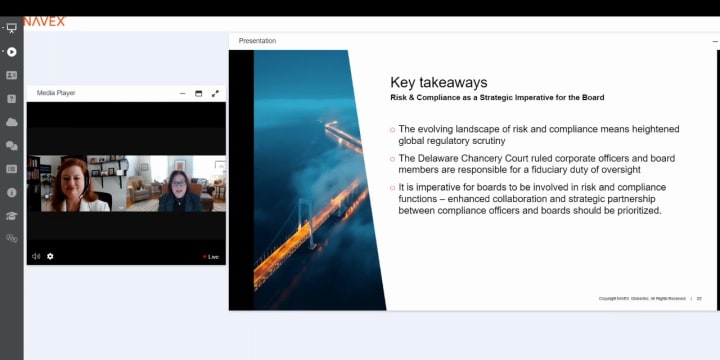The width and height of the screenshot is (720, 360).
Task: Select the Presentation panel title bar
Action: click(474, 41)
